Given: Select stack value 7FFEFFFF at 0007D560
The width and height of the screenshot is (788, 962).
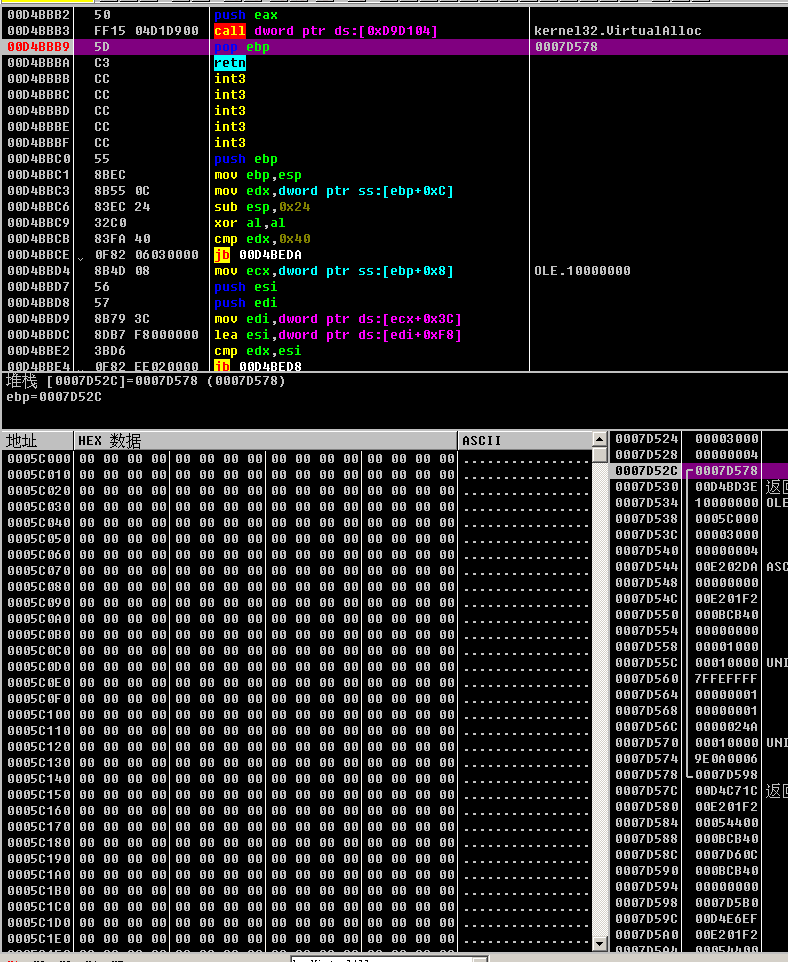Looking at the screenshot, I should (x=727, y=679).
